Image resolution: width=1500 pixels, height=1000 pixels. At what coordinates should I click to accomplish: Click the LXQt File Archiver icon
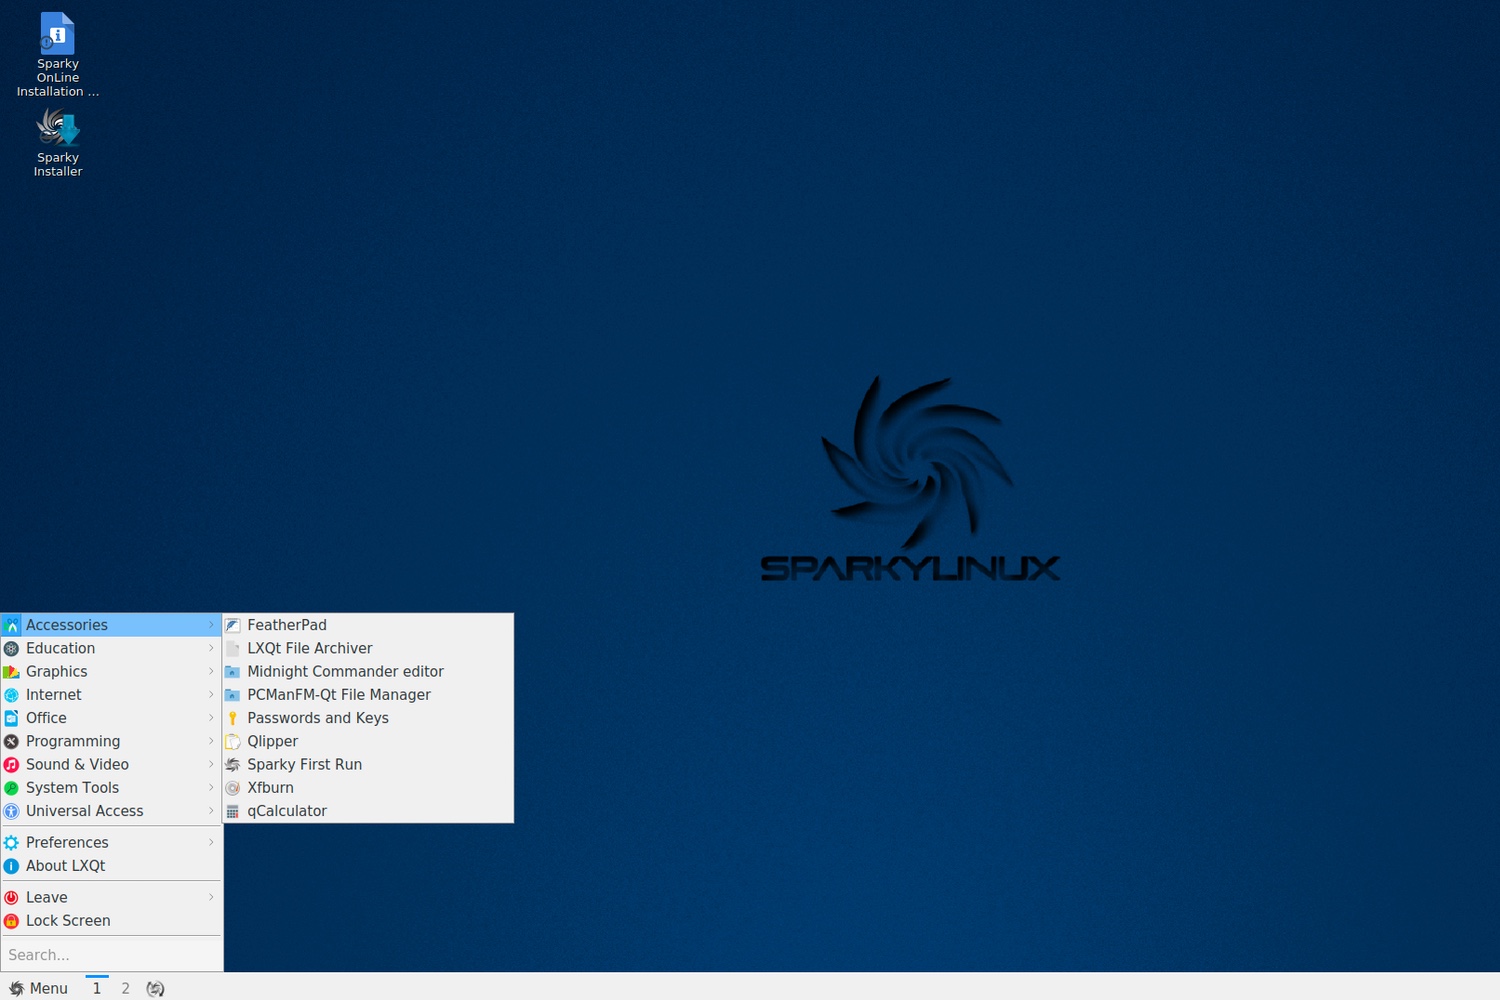tap(233, 648)
